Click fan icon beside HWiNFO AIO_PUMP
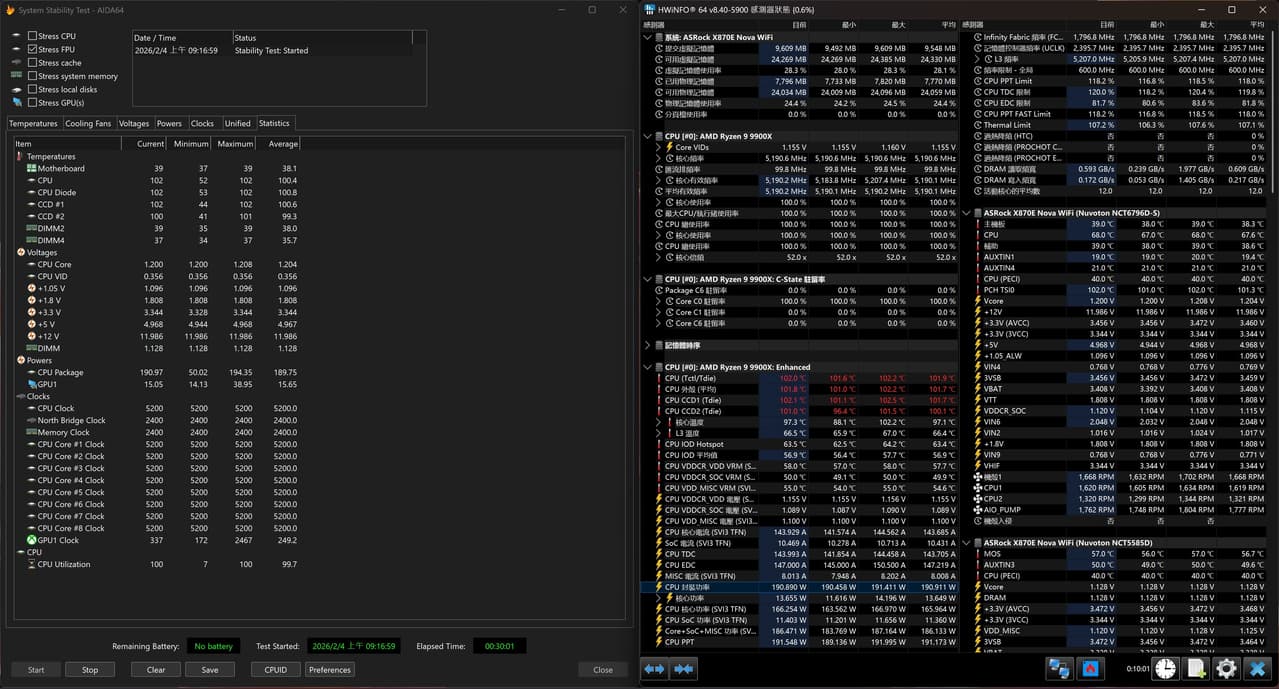Viewport: 1279px width, 689px height. tap(977, 509)
